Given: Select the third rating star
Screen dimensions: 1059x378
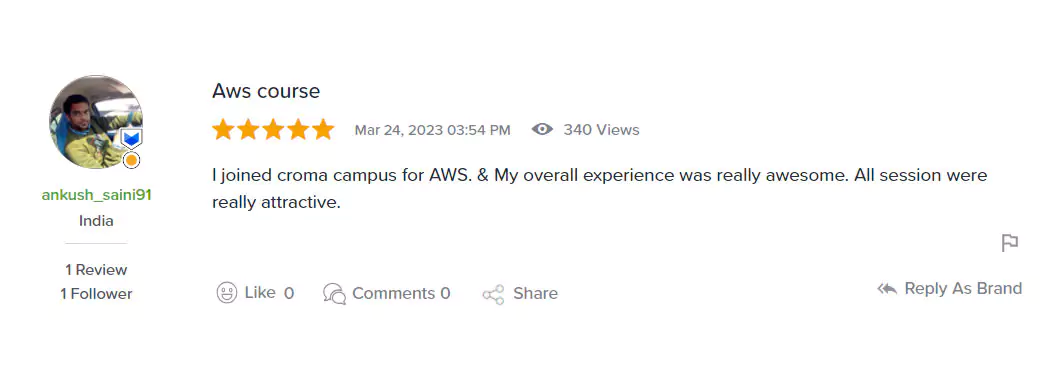Looking at the screenshot, I should tap(273, 129).
